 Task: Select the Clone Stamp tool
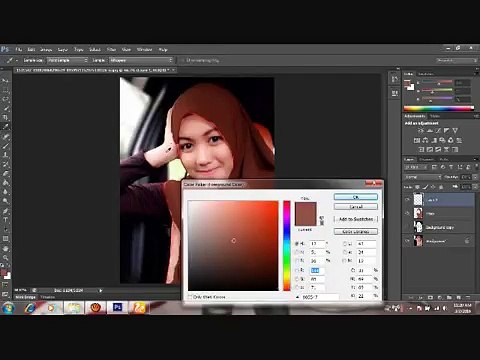(6, 155)
